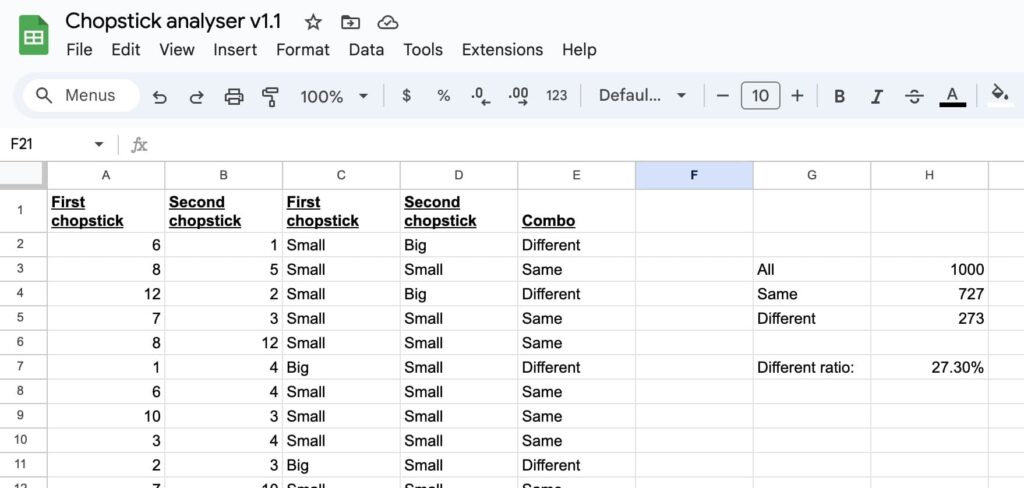Increase font size with plus button
This screenshot has width=1024, height=488.
coord(797,96)
